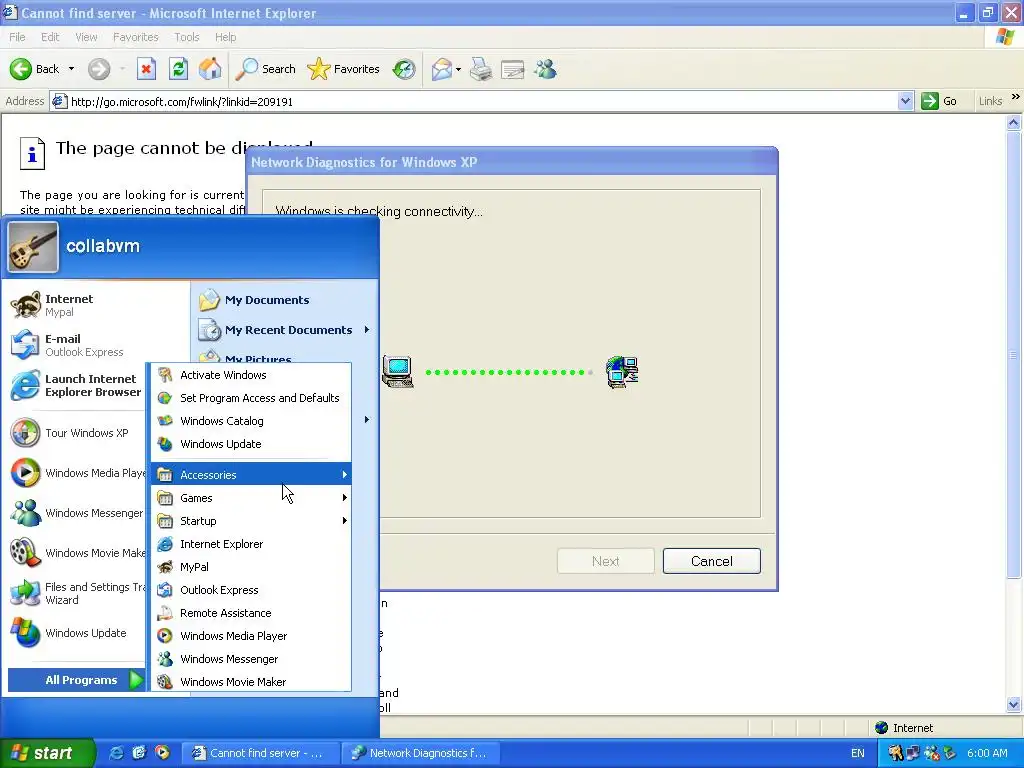Click the Search magnifier in the IE toolbar
The width and height of the screenshot is (1024, 768).
coord(247,69)
